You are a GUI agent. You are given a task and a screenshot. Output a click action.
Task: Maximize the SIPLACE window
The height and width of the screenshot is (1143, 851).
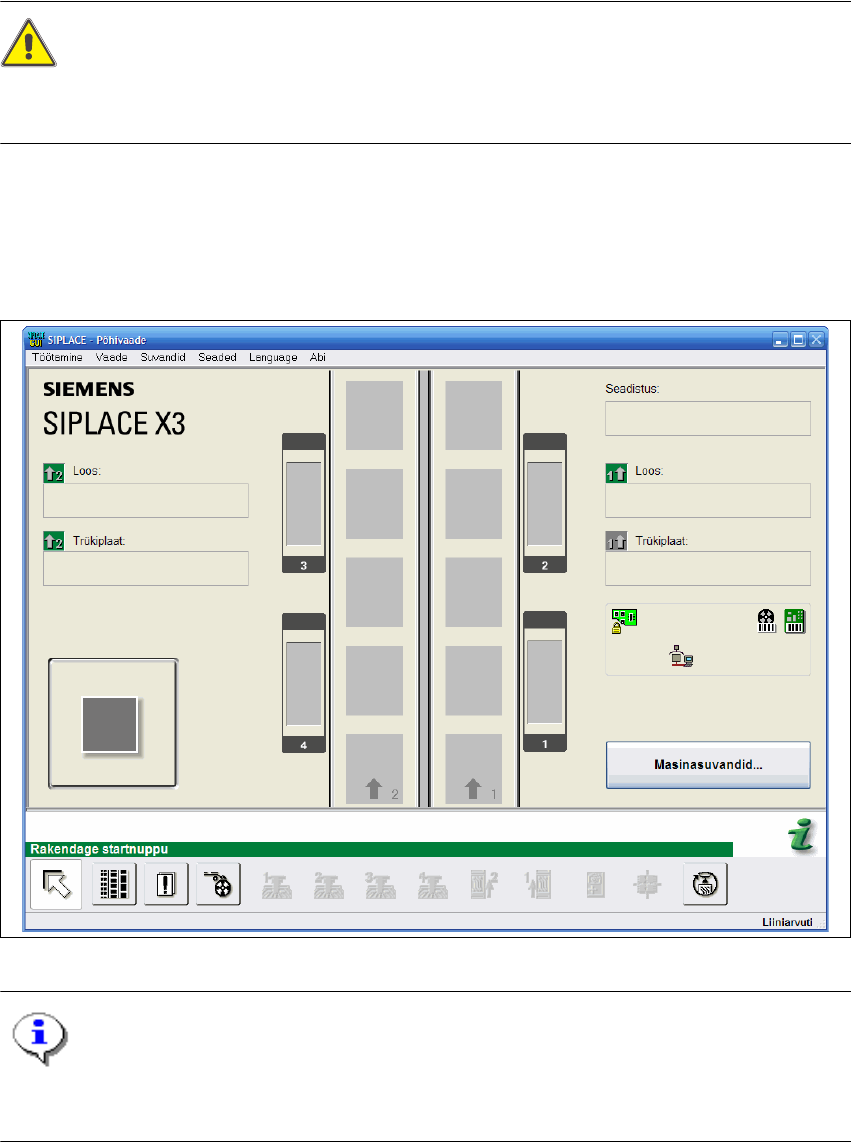coord(798,340)
